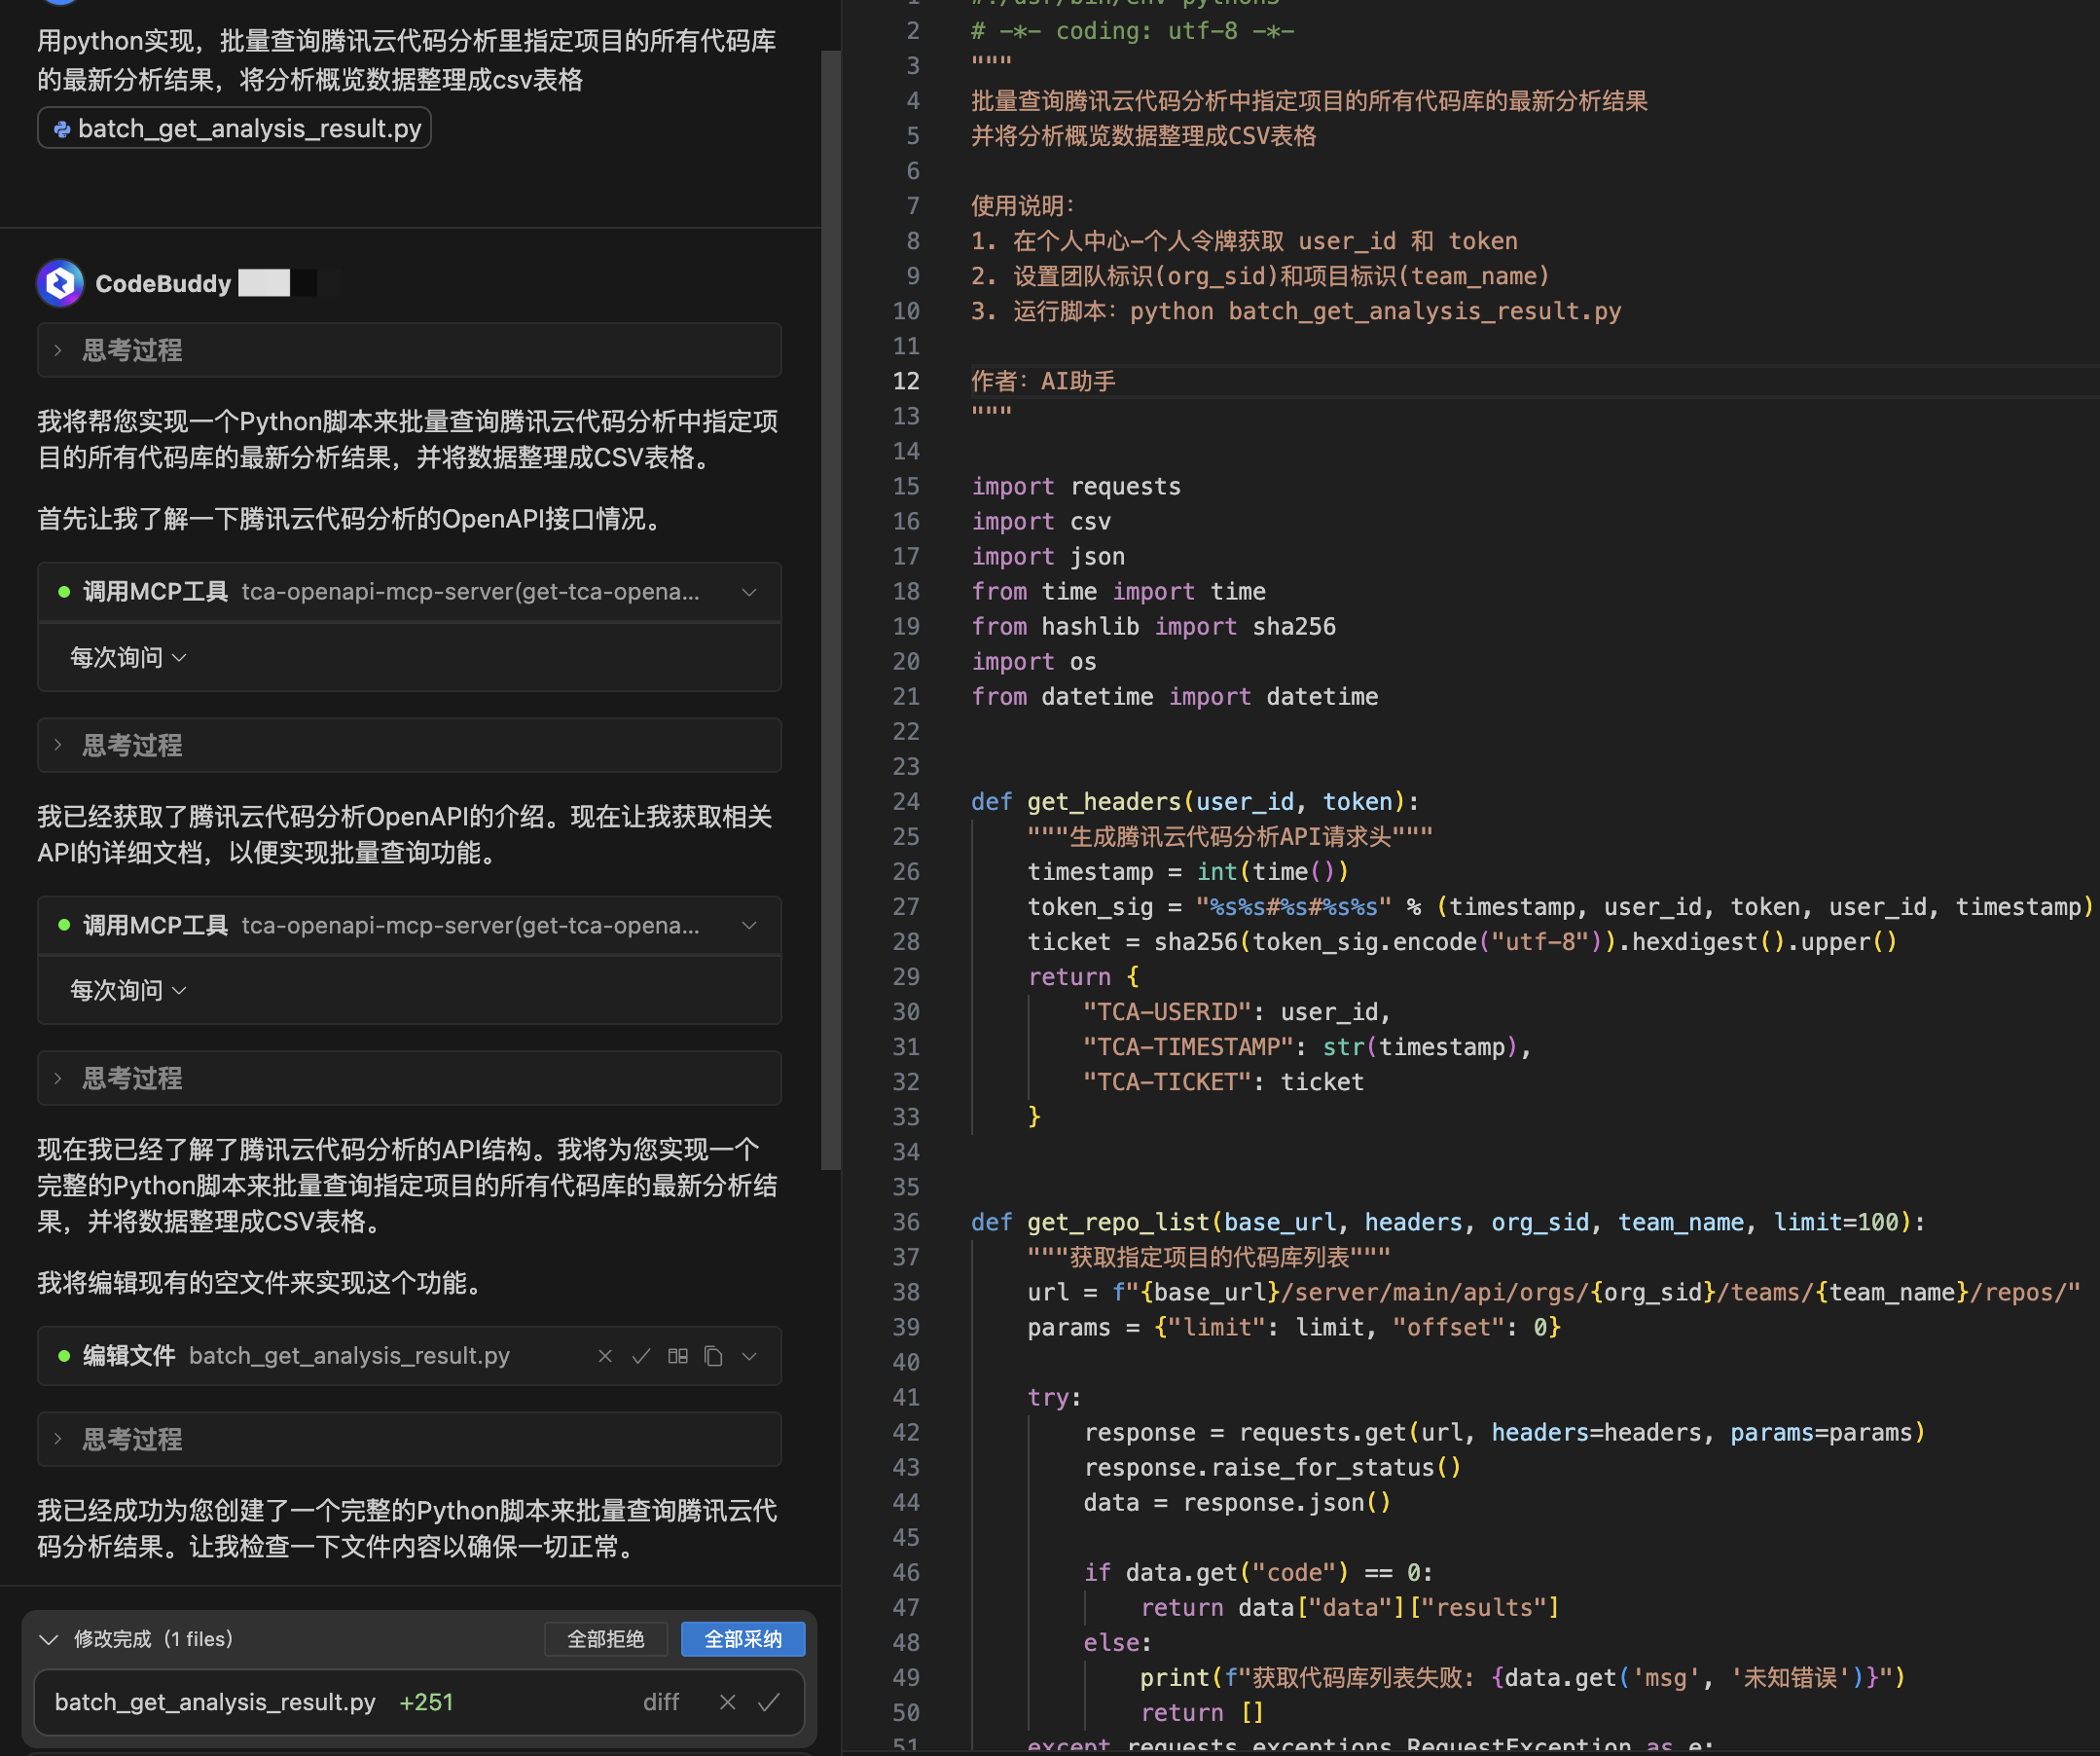
Task: Click line number 12 in the editor gutter
Action: 906,381
